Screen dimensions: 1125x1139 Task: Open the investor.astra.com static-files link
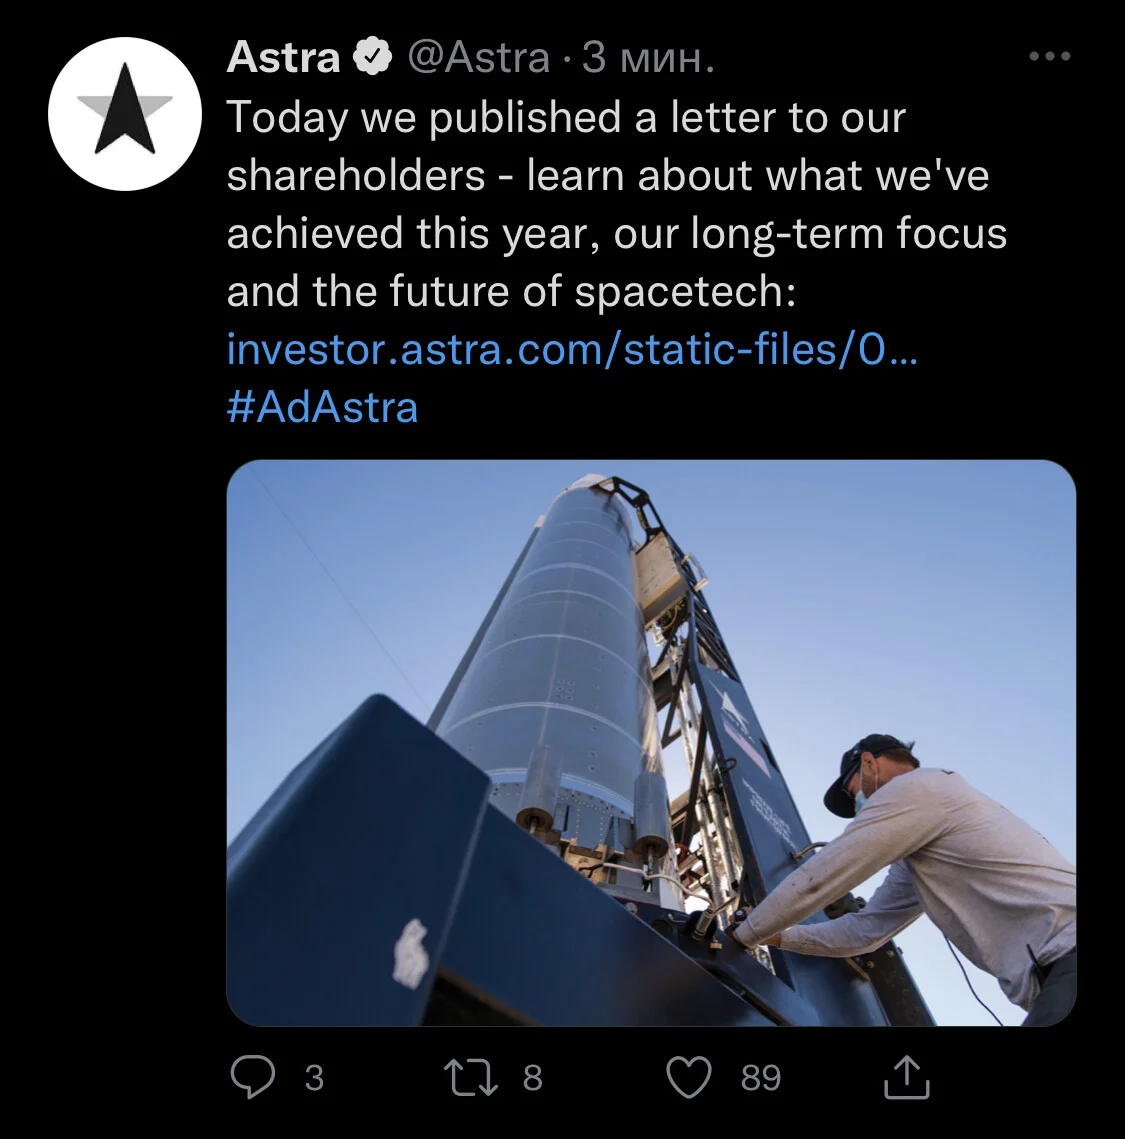572,349
